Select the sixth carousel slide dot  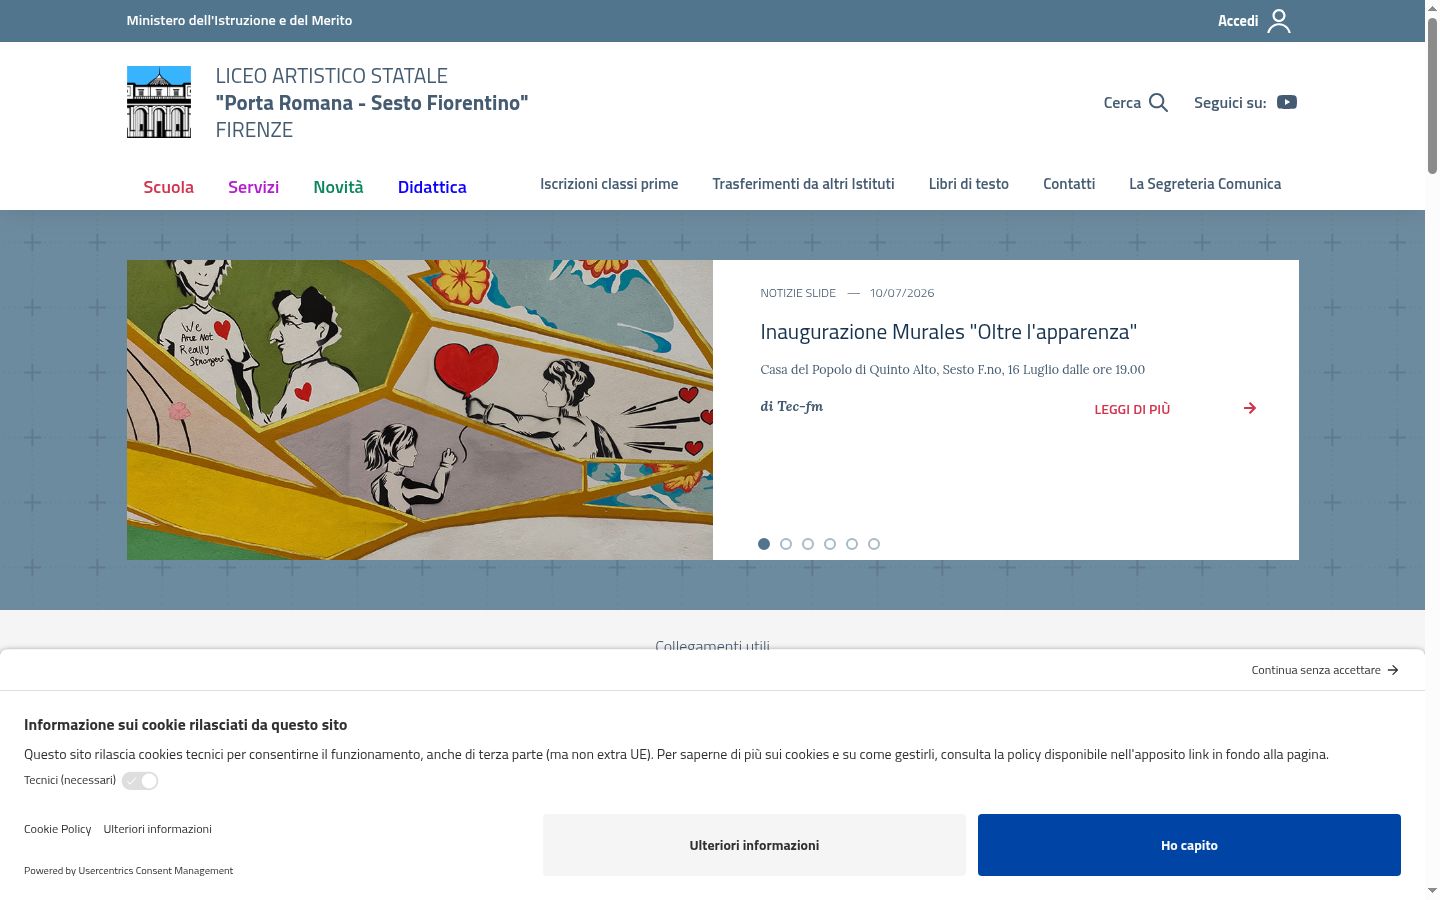[x=874, y=544]
